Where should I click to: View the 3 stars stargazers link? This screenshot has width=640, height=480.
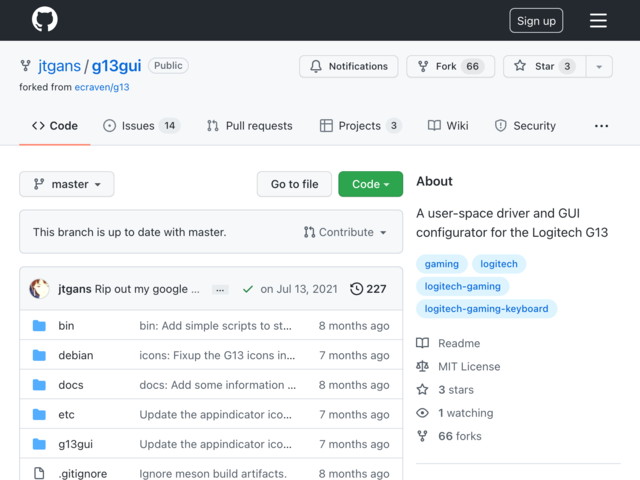445,390
